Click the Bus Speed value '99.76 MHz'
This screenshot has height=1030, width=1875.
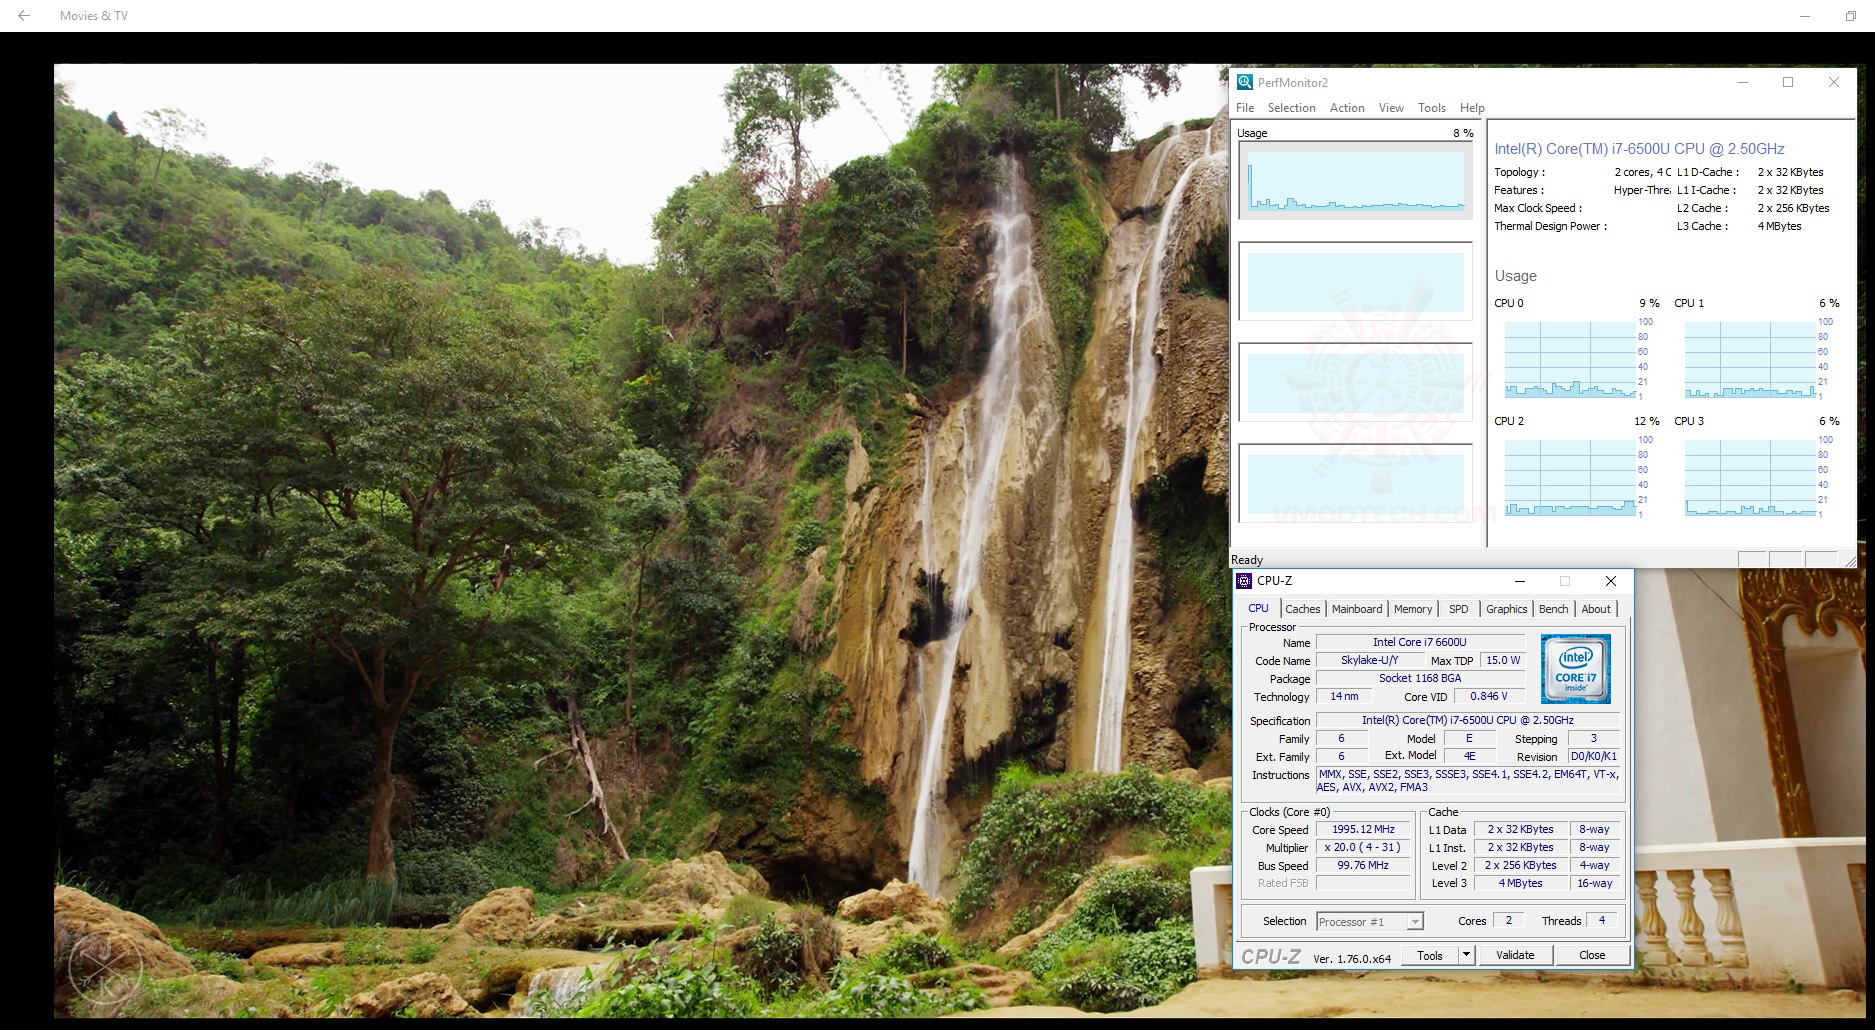(1363, 865)
